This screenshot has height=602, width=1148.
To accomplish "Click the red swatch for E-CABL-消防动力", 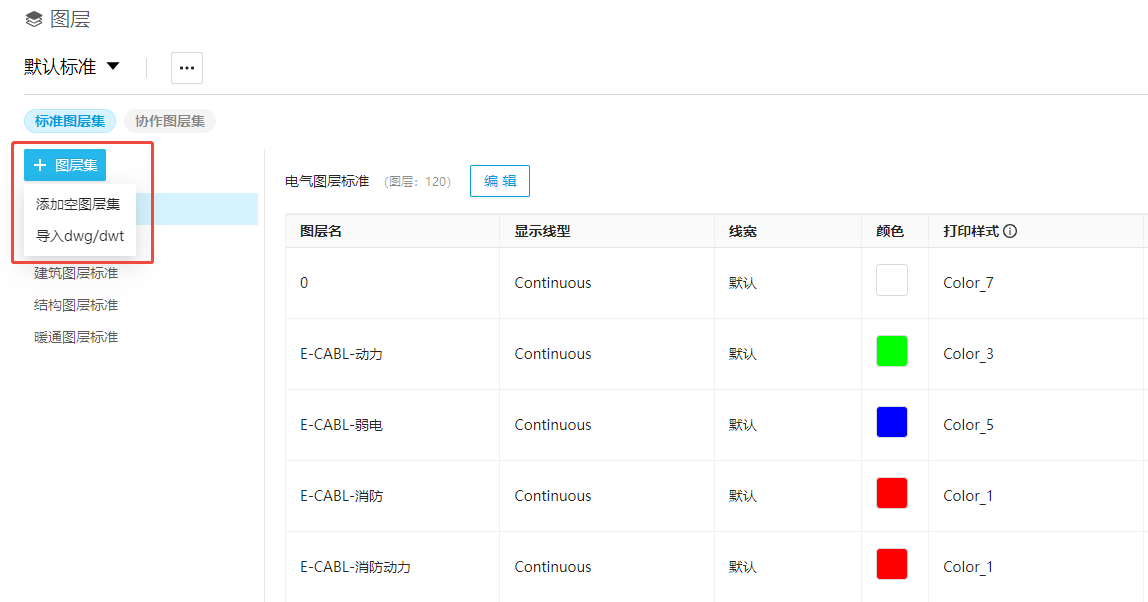I will coord(891,564).
